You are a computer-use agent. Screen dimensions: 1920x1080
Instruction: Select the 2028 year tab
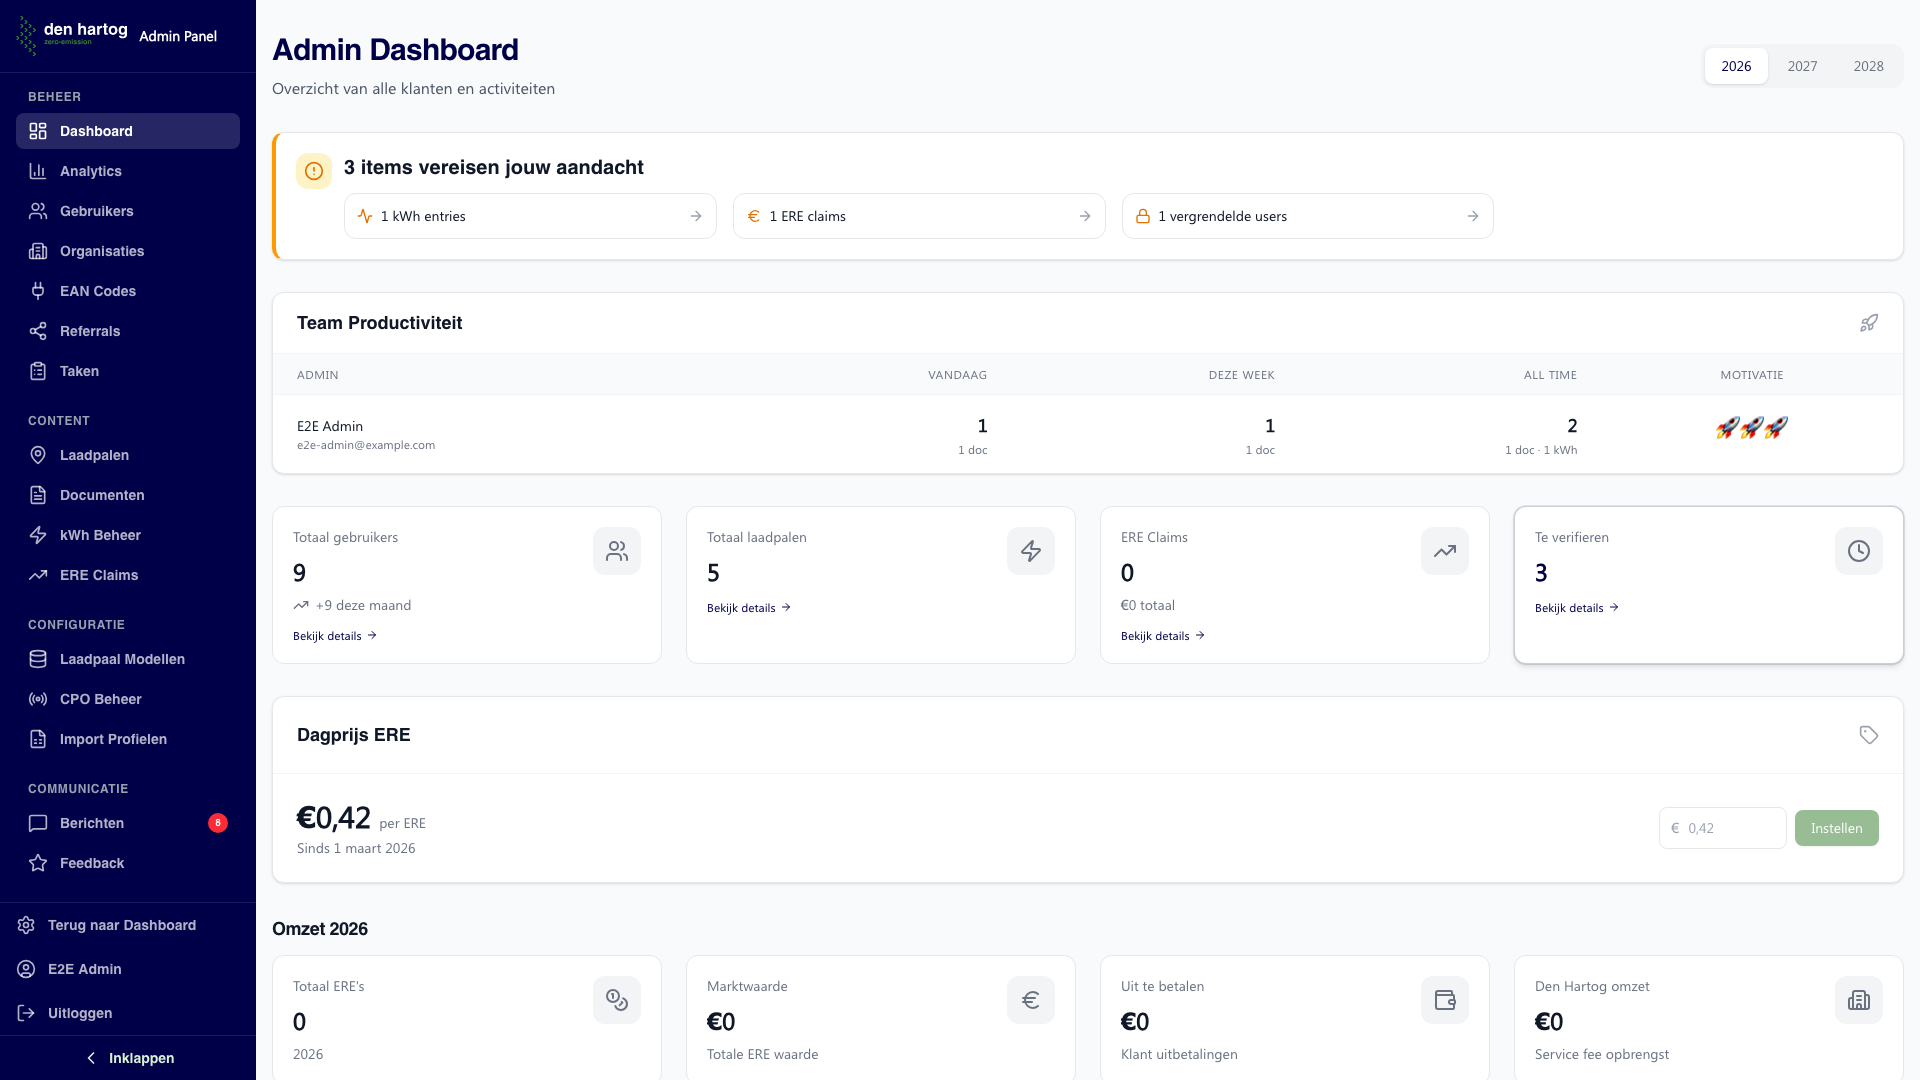pos(1869,66)
